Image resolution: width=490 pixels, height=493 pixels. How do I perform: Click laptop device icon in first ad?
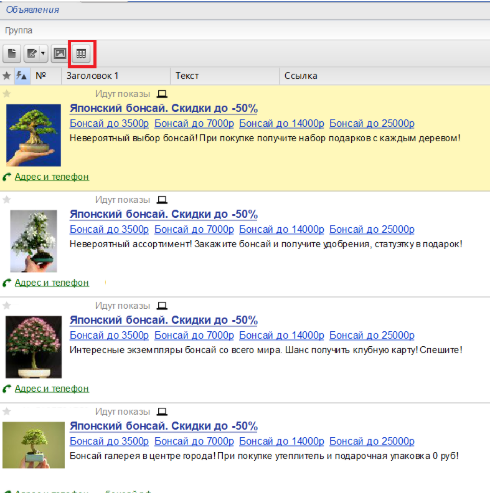coord(162,94)
